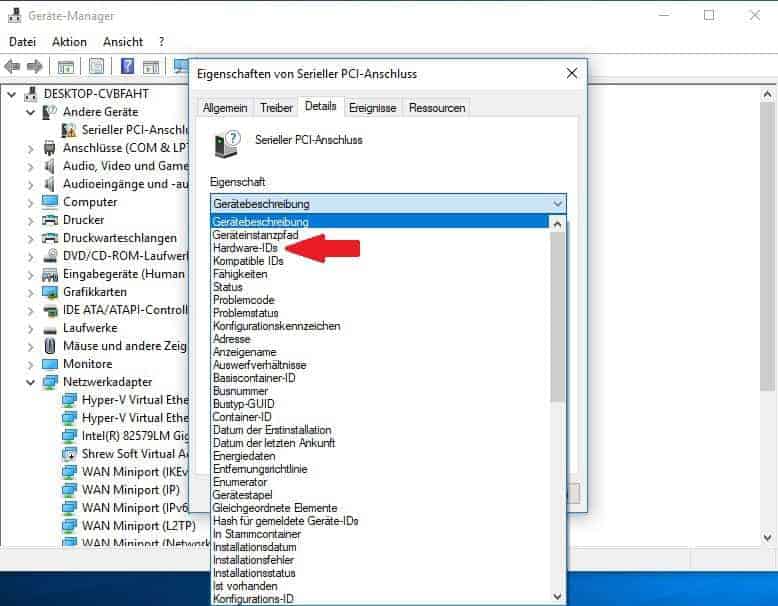Choose Kompatible IDs in the dropdown list

coord(248,260)
